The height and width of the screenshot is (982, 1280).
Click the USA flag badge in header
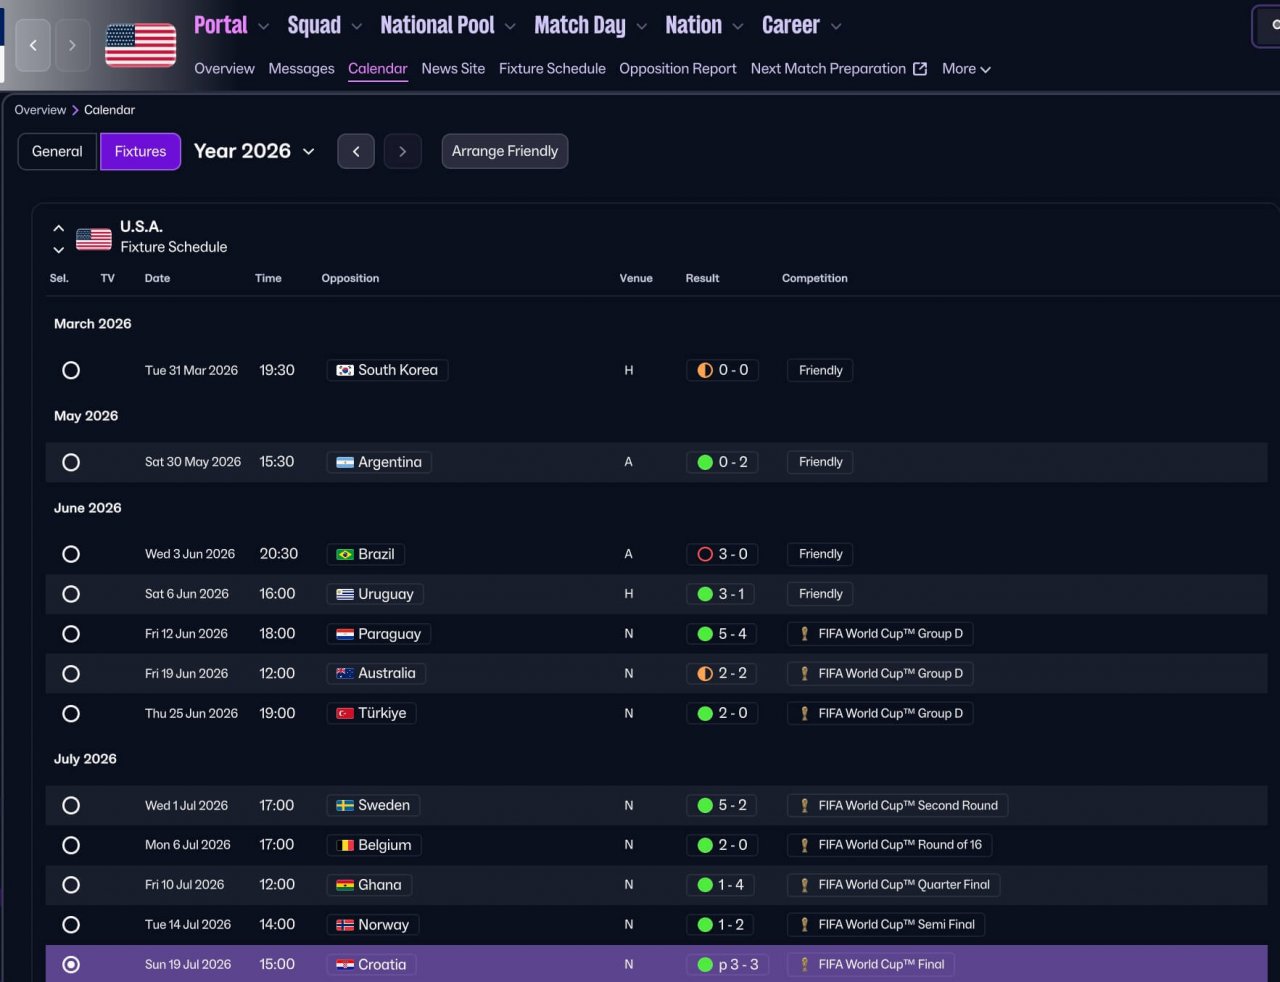[141, 46]
